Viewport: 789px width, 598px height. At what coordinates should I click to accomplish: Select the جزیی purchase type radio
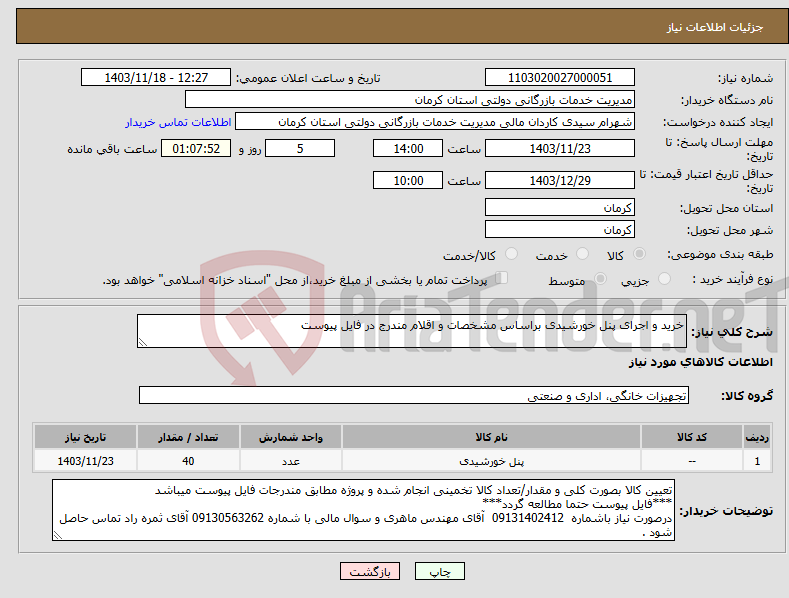pos(664,279)
